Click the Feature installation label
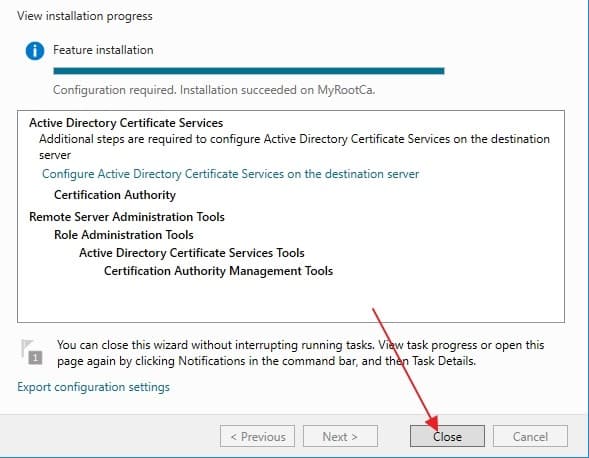 coord(103,50)
